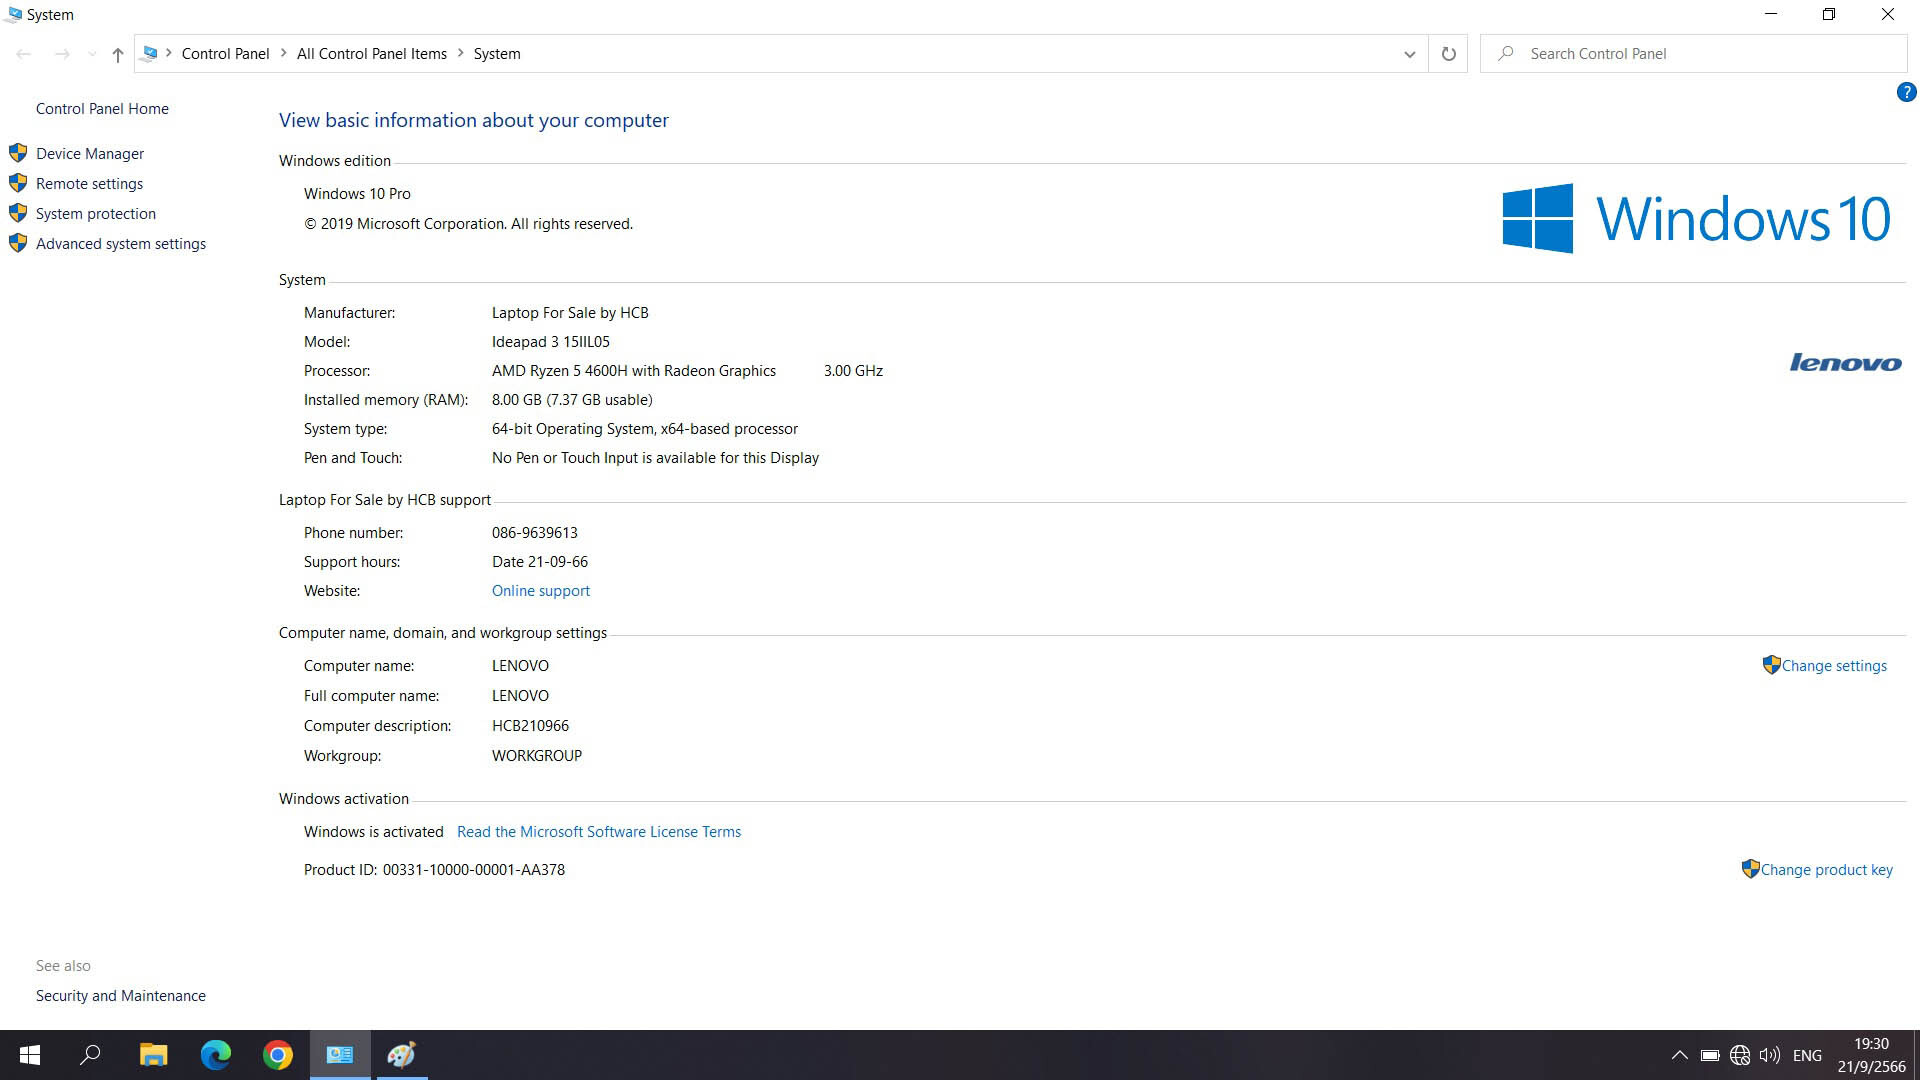Switch to Control Panel taskbar window
1920x1080 pixels.
tap(340, 1055)
